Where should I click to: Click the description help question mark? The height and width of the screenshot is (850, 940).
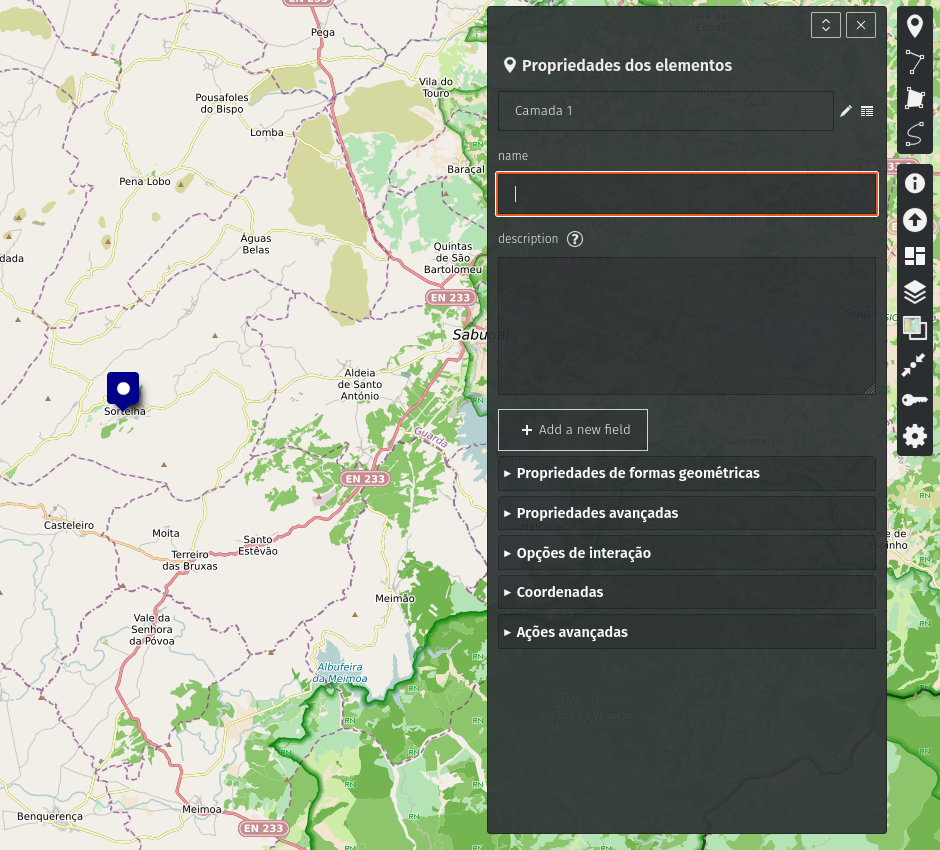[x=574, y=239]
